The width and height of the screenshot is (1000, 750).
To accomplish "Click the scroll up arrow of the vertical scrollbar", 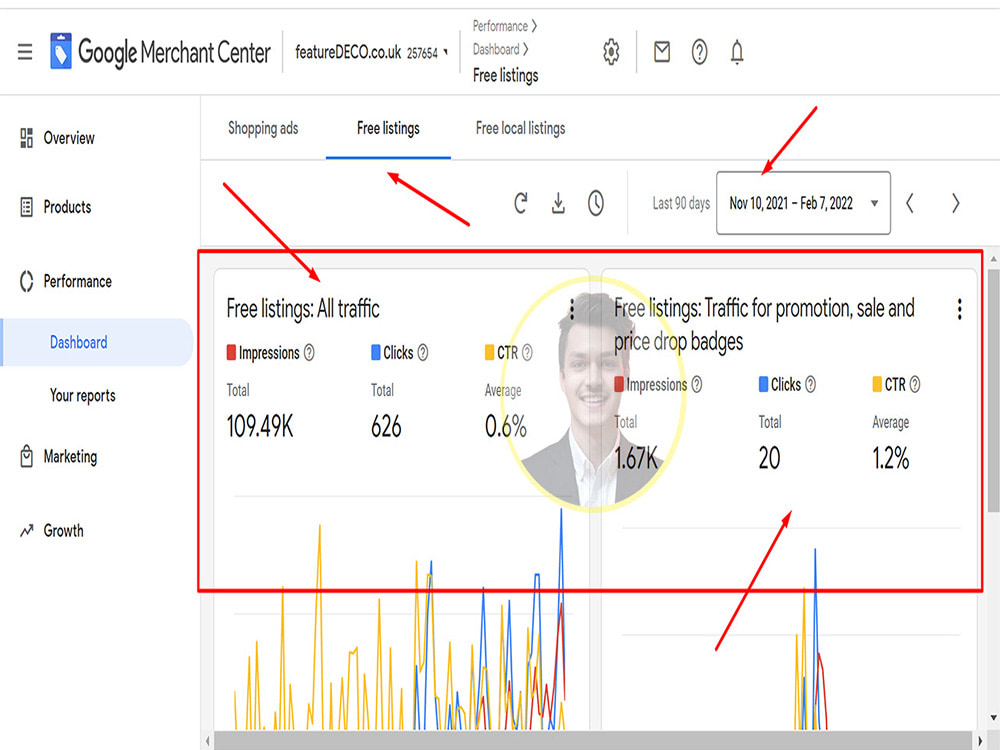I will coord(993,259).
